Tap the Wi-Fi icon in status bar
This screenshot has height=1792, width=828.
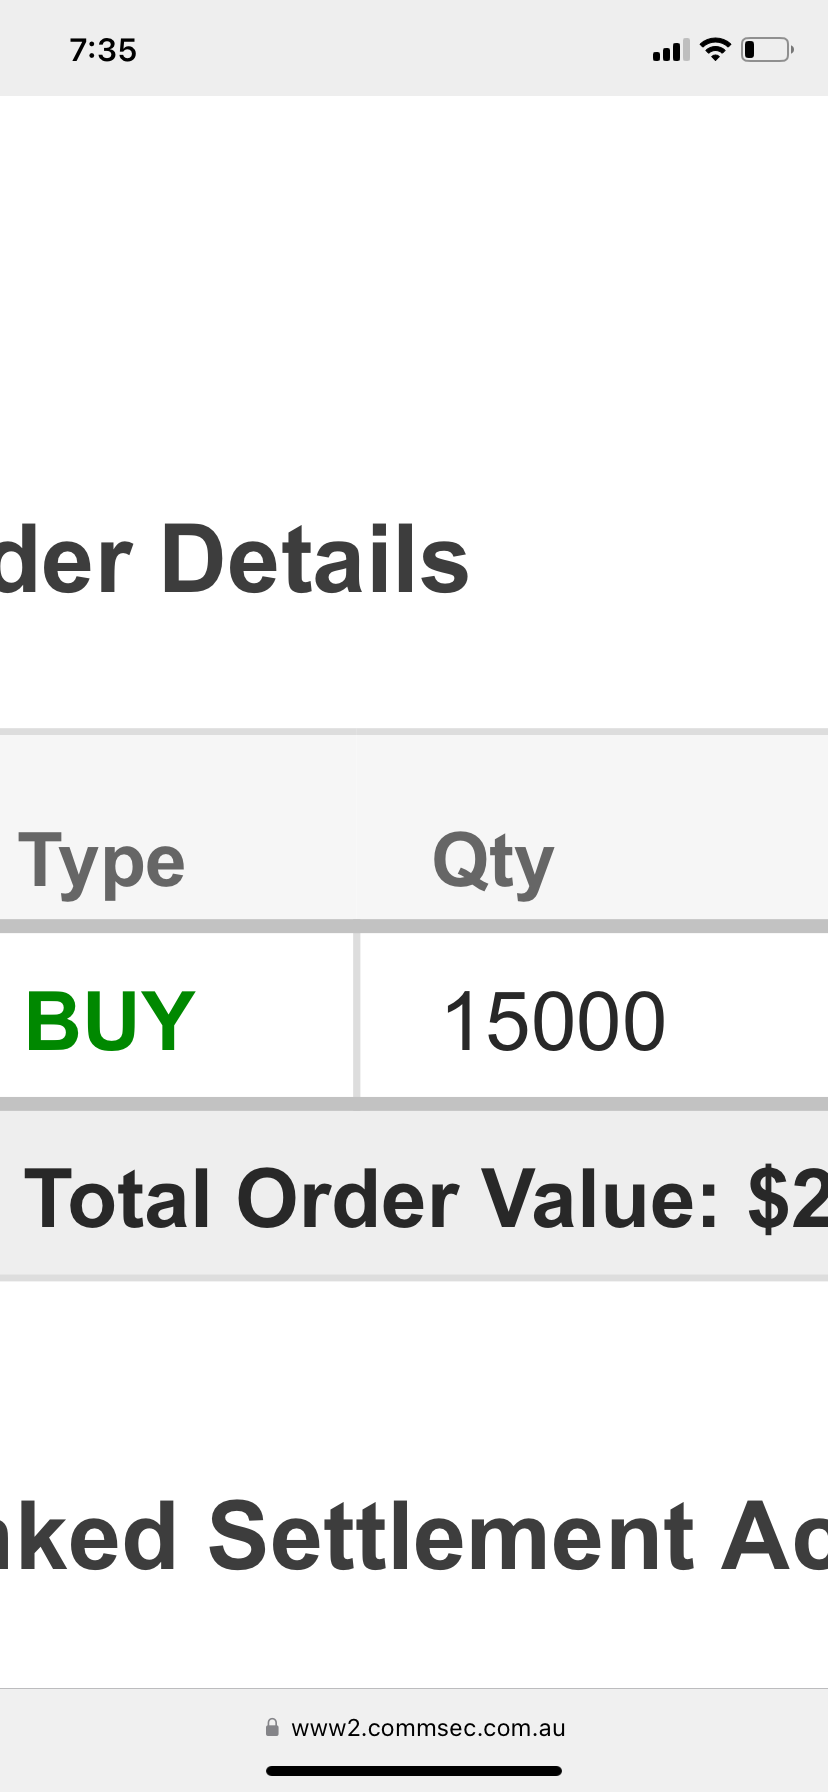[x=715, y=49]
